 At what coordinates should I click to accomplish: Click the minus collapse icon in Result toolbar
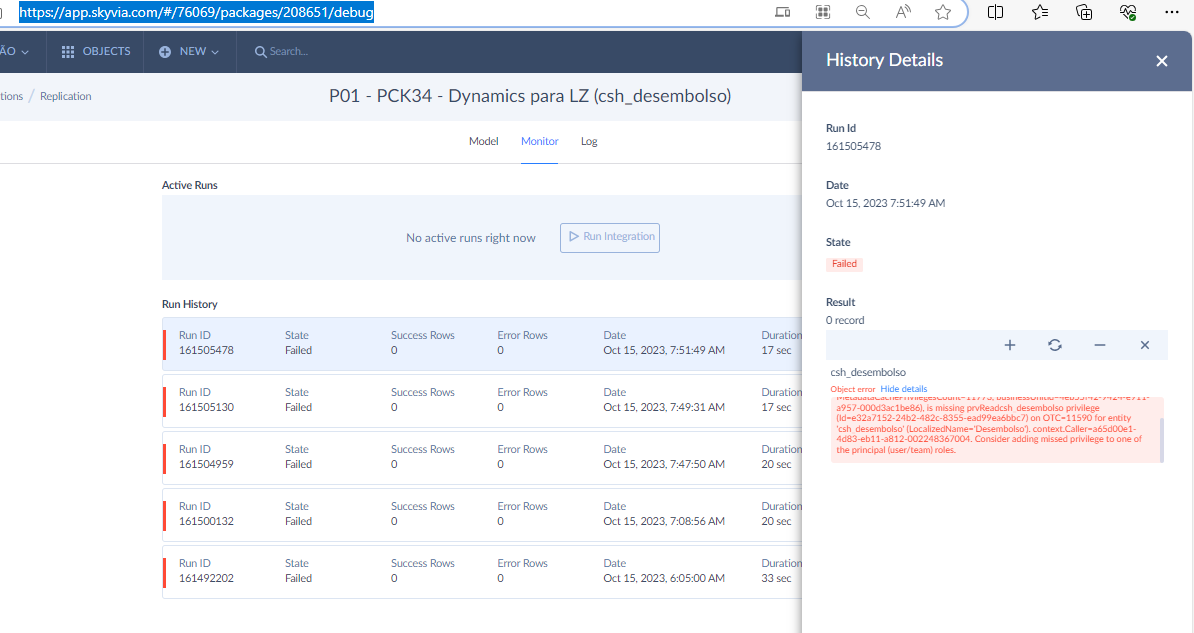click(1100, 345)
